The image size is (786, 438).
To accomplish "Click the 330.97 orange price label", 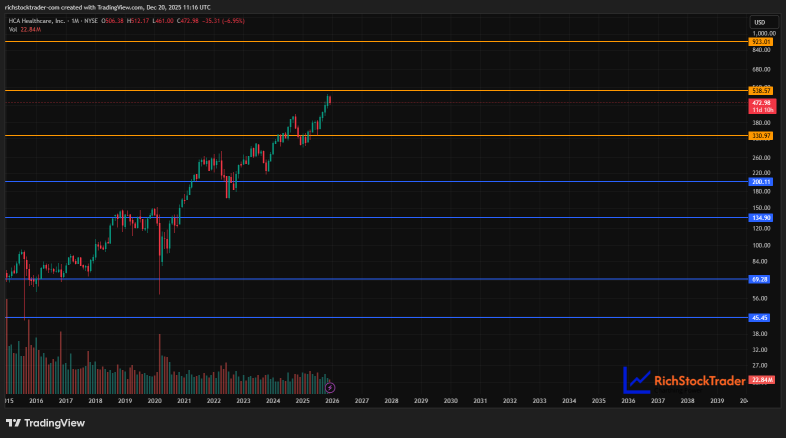I will [x=760, y=136].
